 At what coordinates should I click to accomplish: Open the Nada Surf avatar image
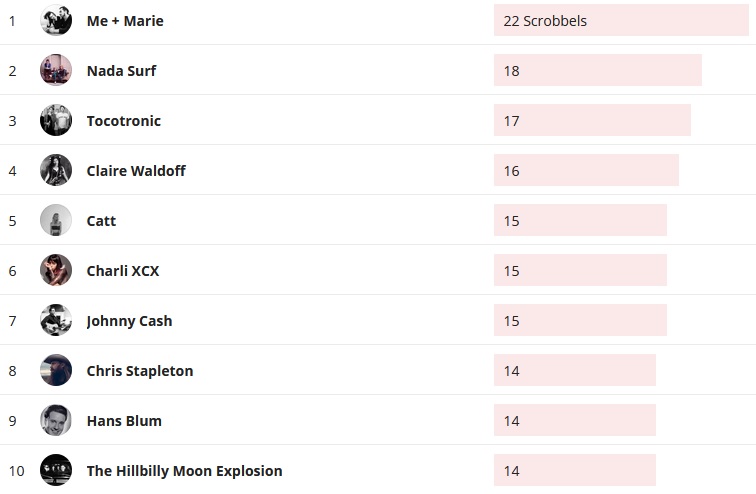(56, 70)
